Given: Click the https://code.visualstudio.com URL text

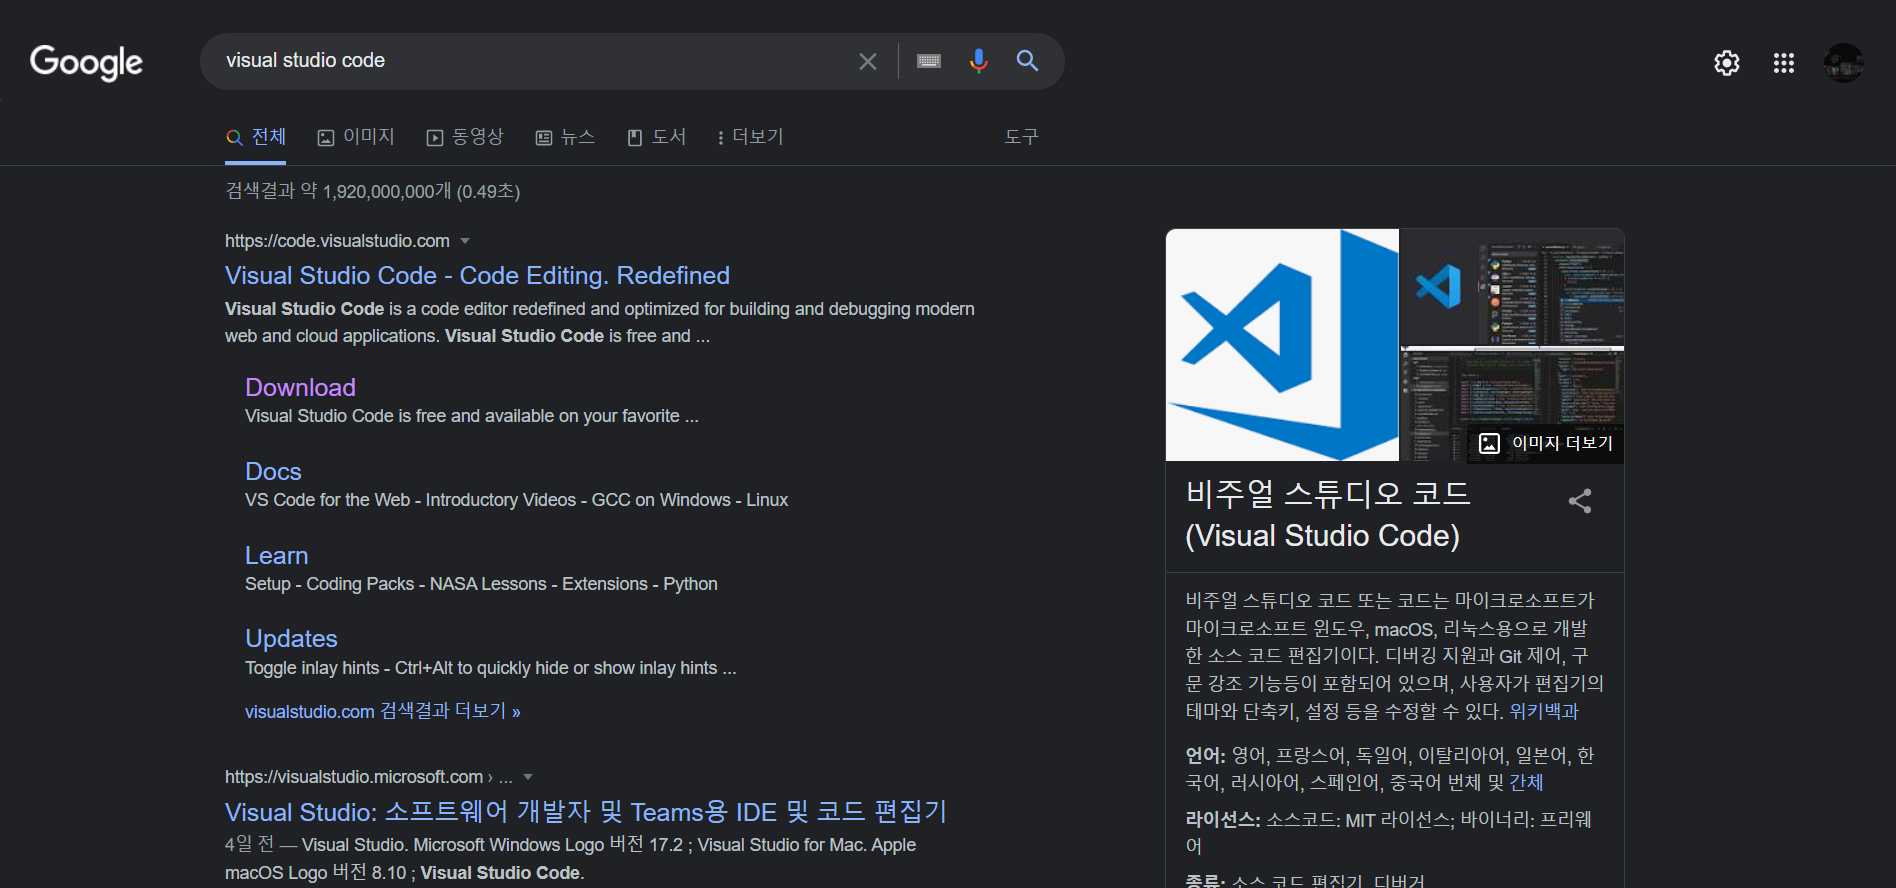Looking at the screenshot, I should (x=337, y=241).
